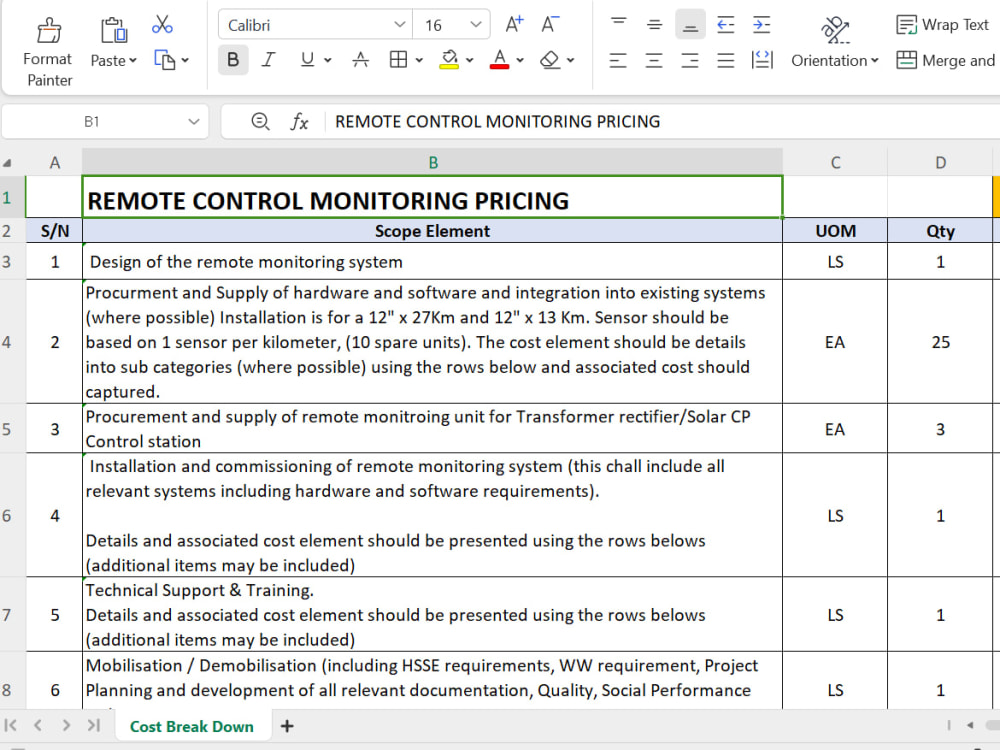This screenshot has height=750, width=1000.
Task: Click the 'UOM' header cell
Action: (835, 231)
